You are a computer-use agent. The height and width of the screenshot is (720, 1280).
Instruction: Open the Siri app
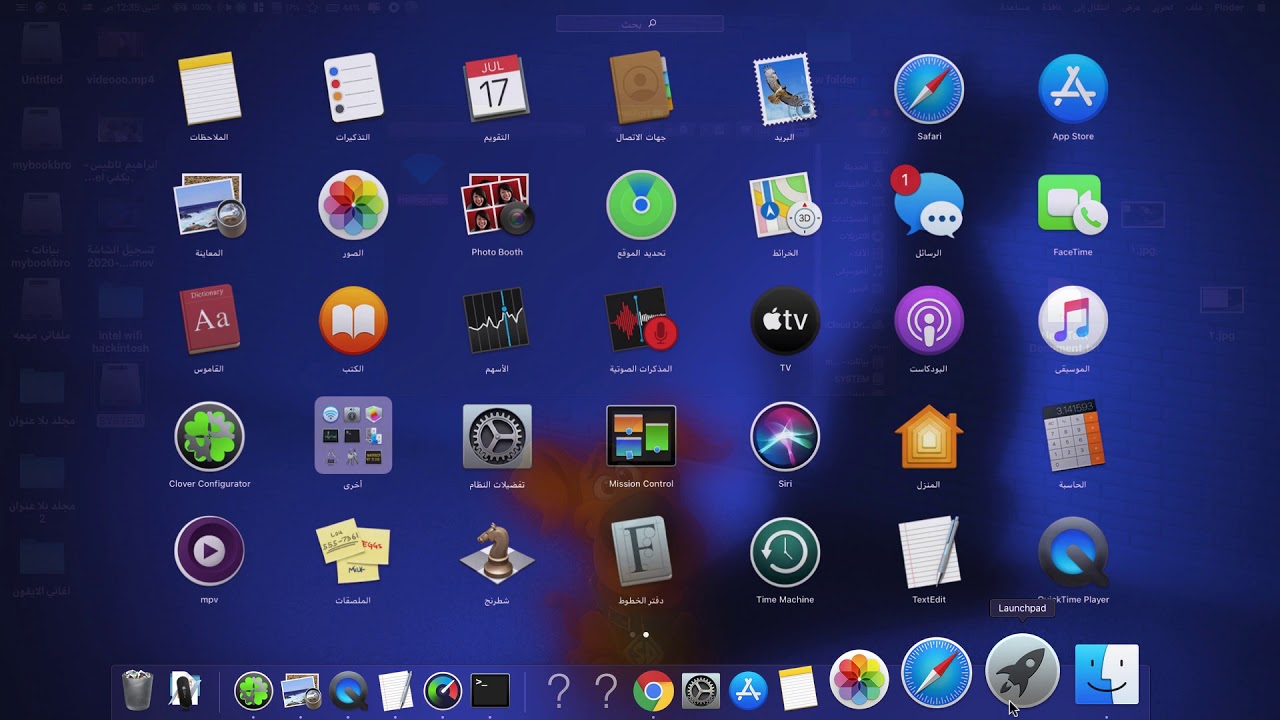[x=785, y=437]
